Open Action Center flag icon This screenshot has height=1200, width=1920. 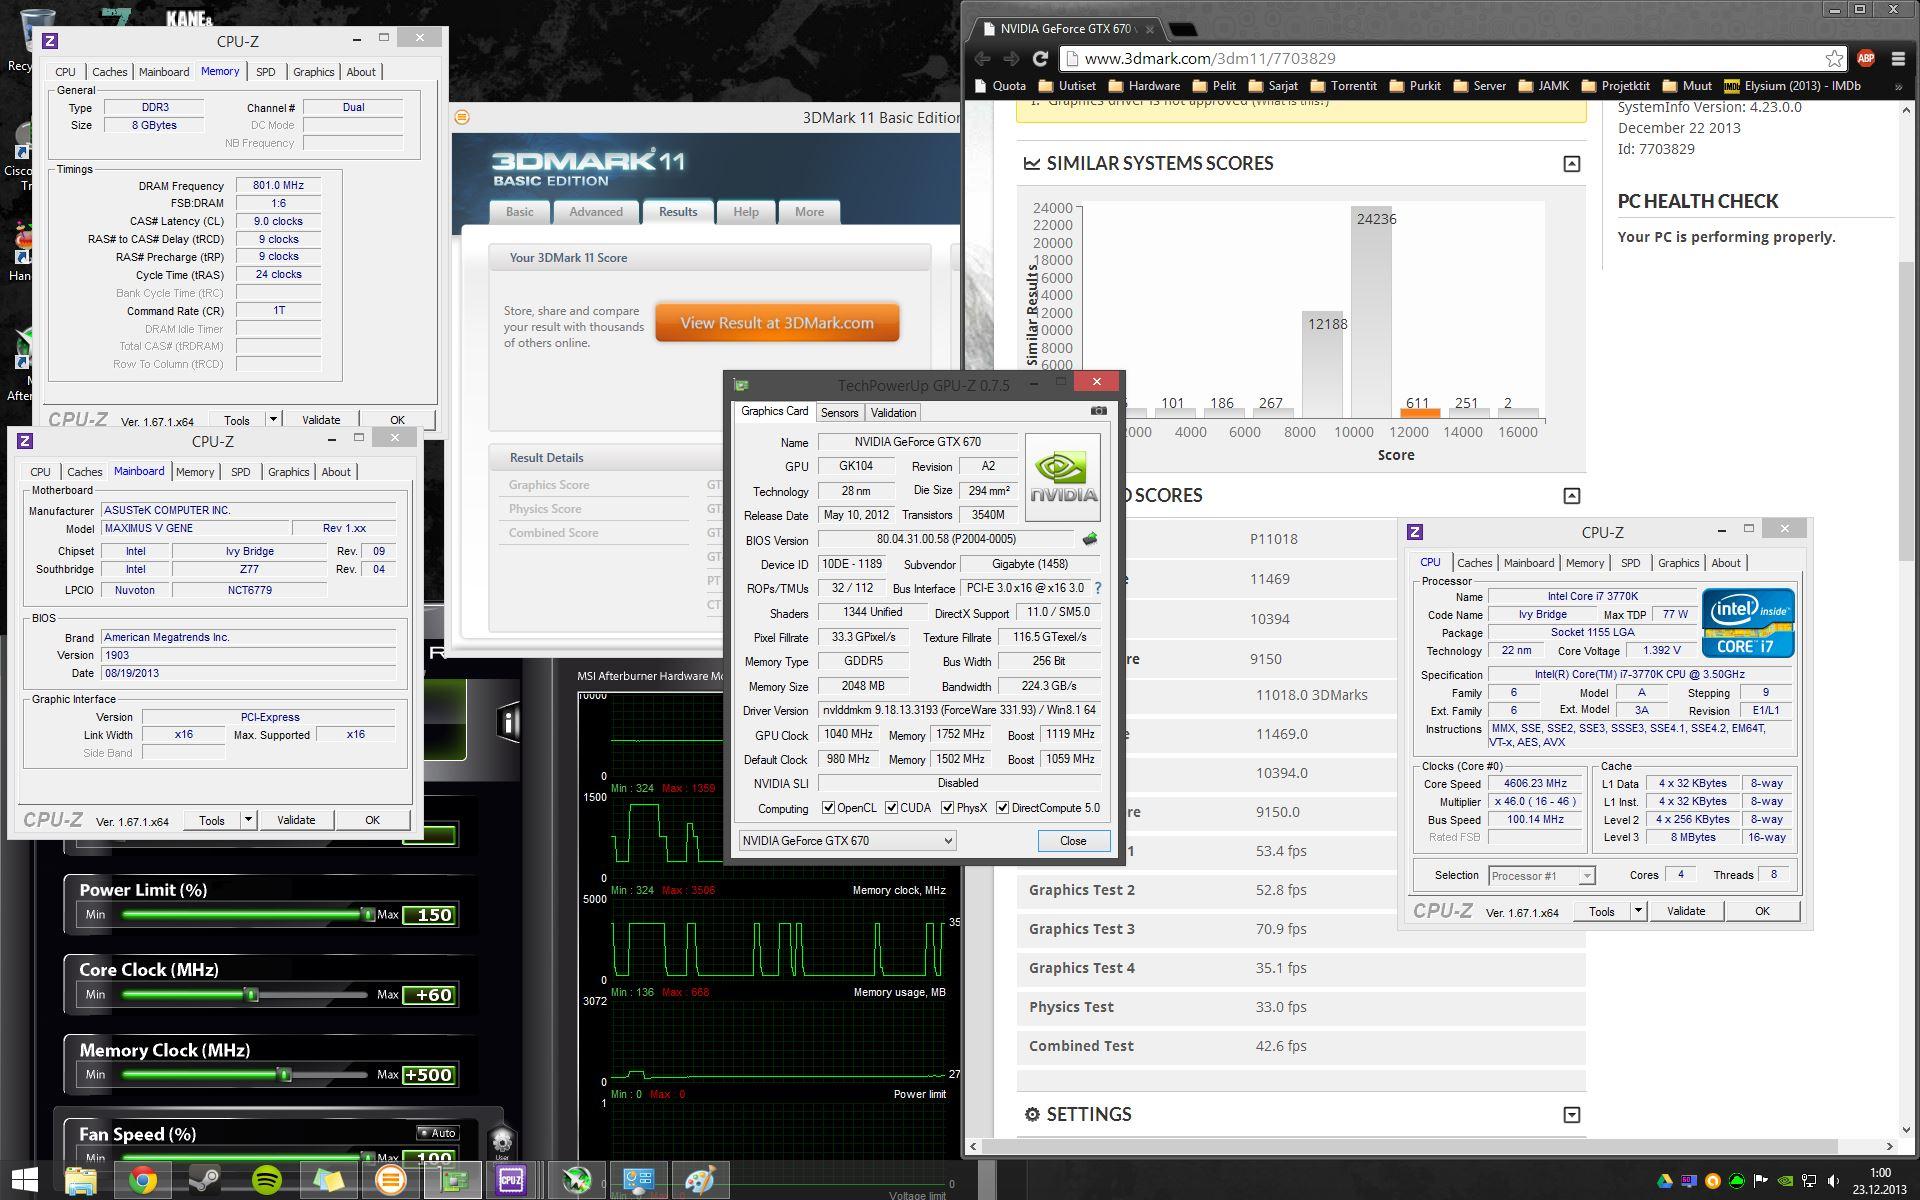tap(1761, 1181)
